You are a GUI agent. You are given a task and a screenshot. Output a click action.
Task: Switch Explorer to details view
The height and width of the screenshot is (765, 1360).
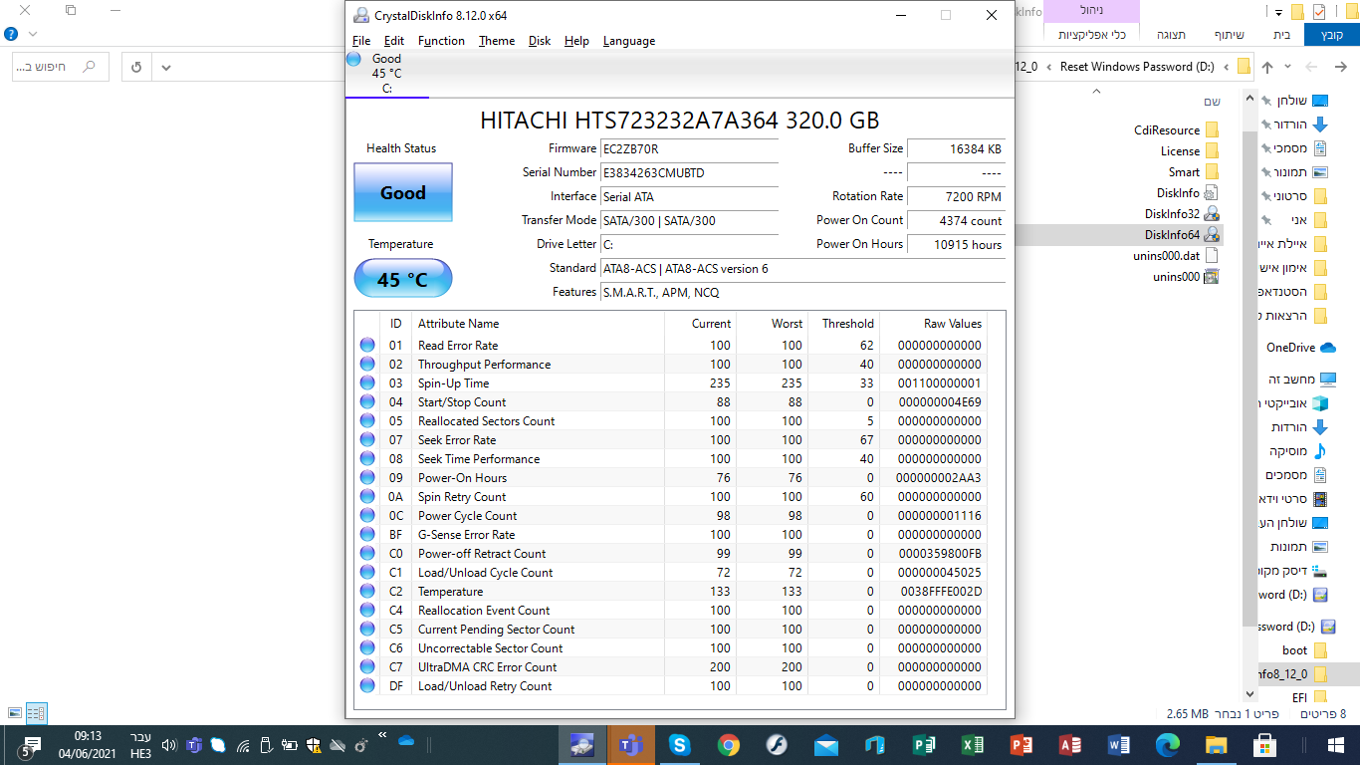point(36,713)
